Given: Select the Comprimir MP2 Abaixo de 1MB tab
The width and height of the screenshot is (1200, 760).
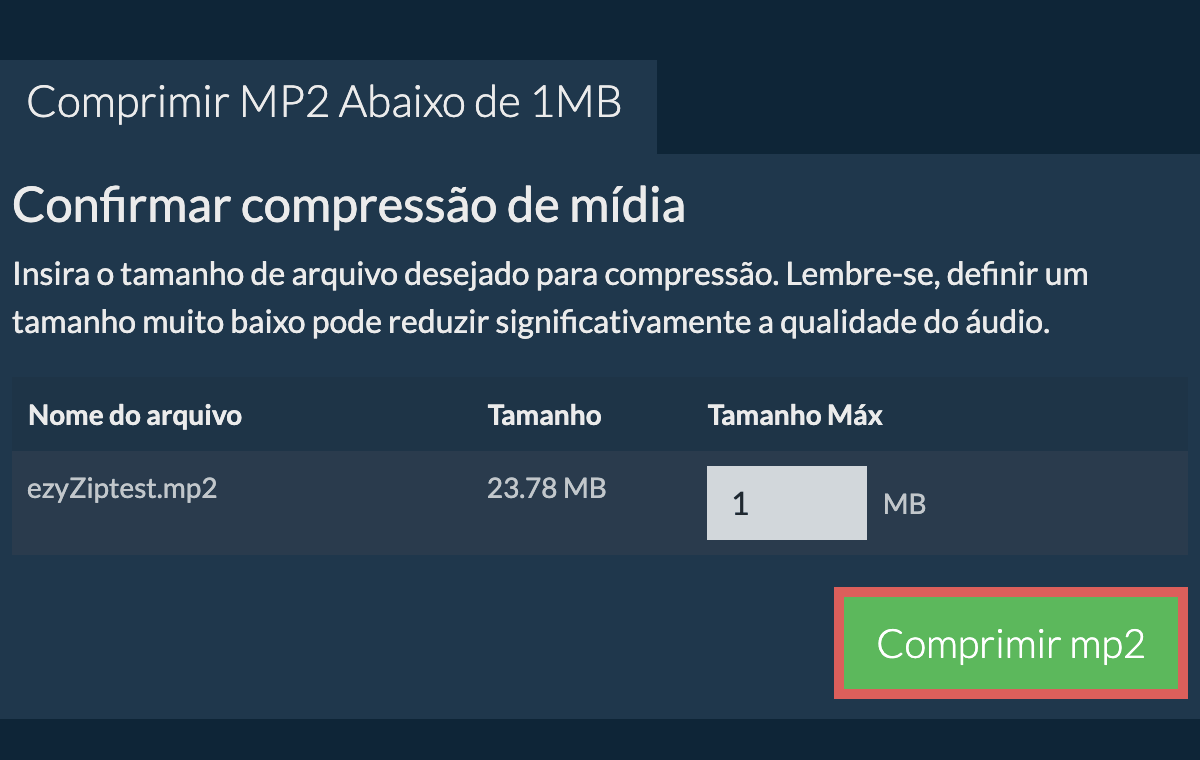Looking at the screenshot, I should [325, 103].
